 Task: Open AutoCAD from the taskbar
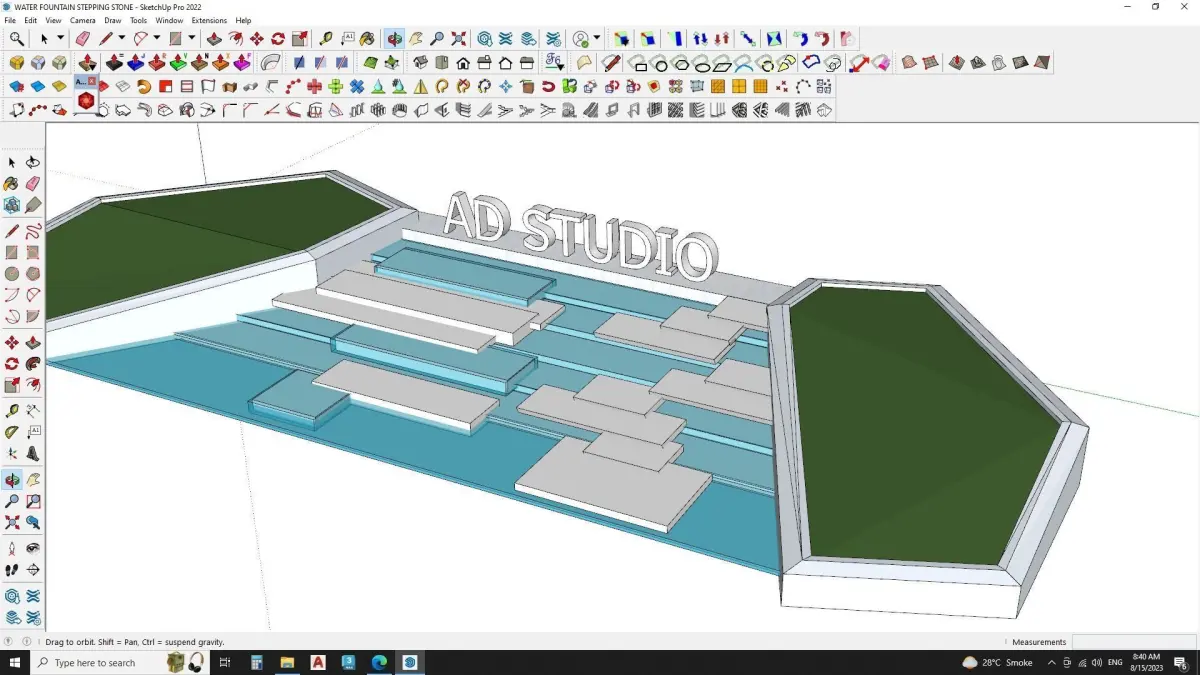(318, 662)
